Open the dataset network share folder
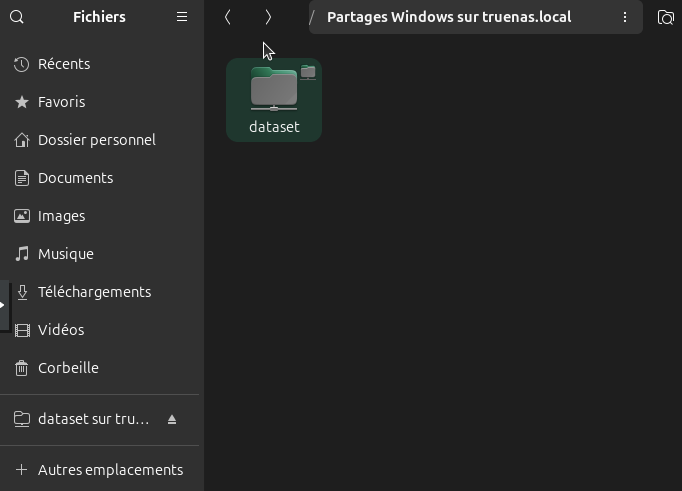This screenshot has height=491, width=682. coord(274,99)
